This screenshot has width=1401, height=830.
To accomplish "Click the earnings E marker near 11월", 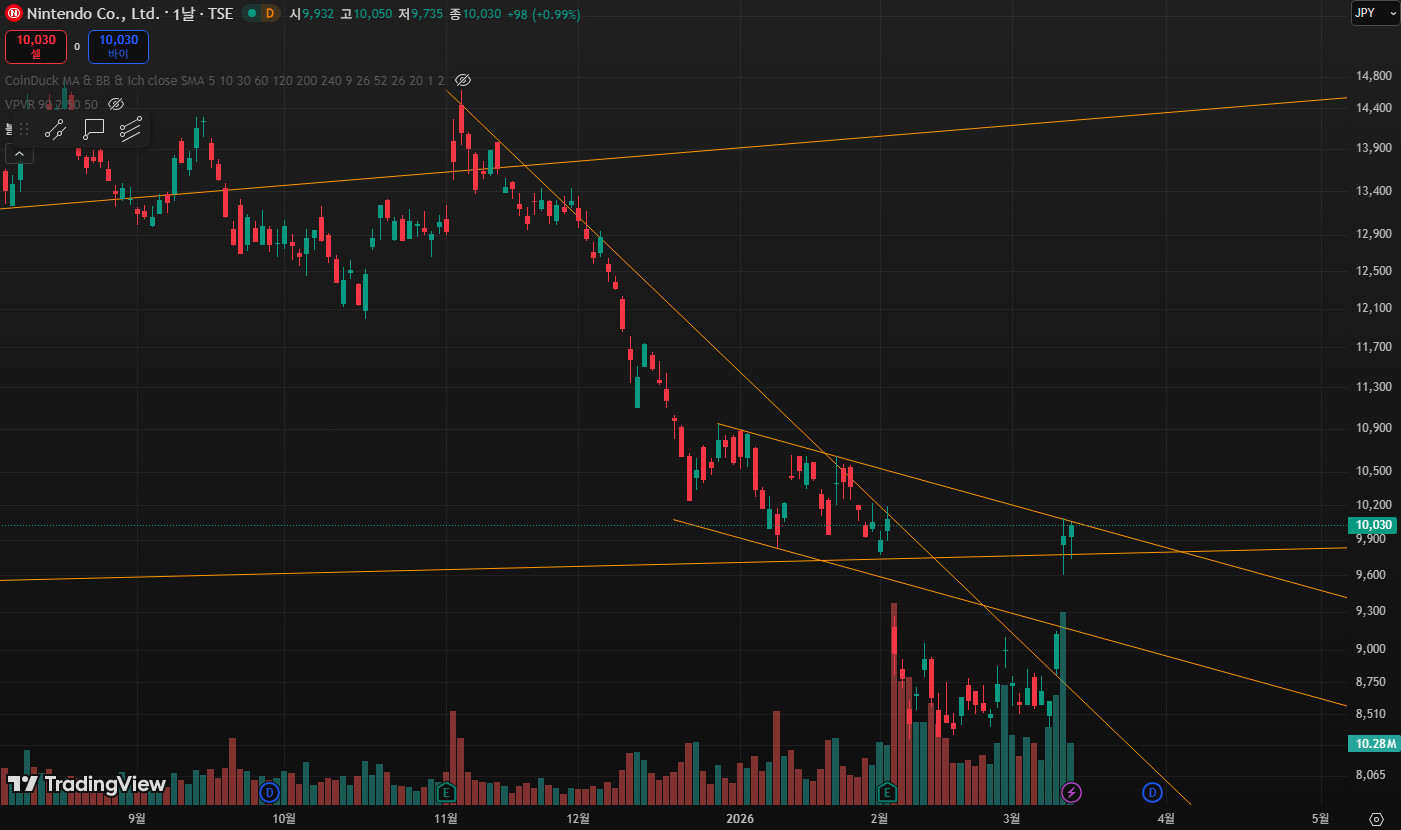I will point(446,793).
